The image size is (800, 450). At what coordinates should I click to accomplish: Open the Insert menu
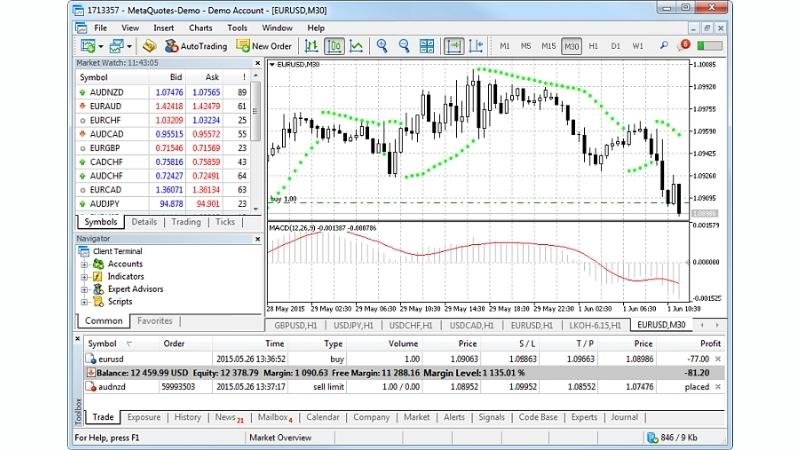tap(164, 28)
